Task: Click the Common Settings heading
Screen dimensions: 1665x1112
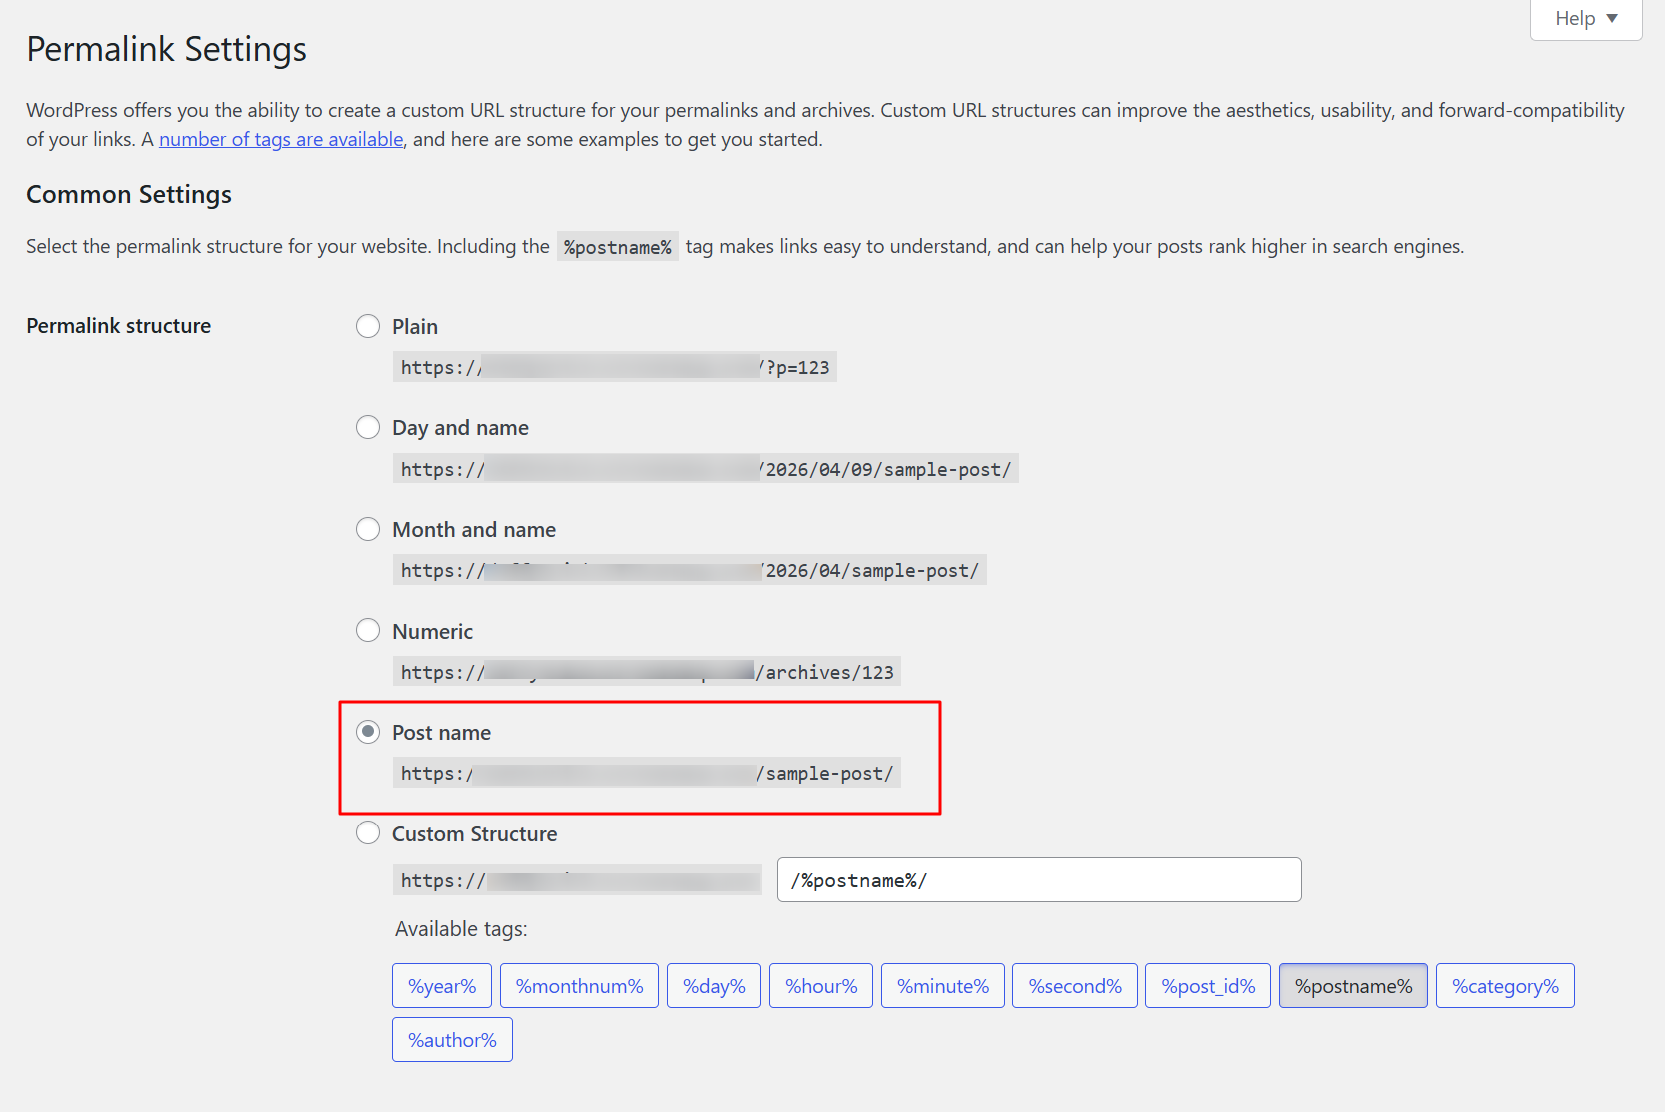Action: pos(129,194)
